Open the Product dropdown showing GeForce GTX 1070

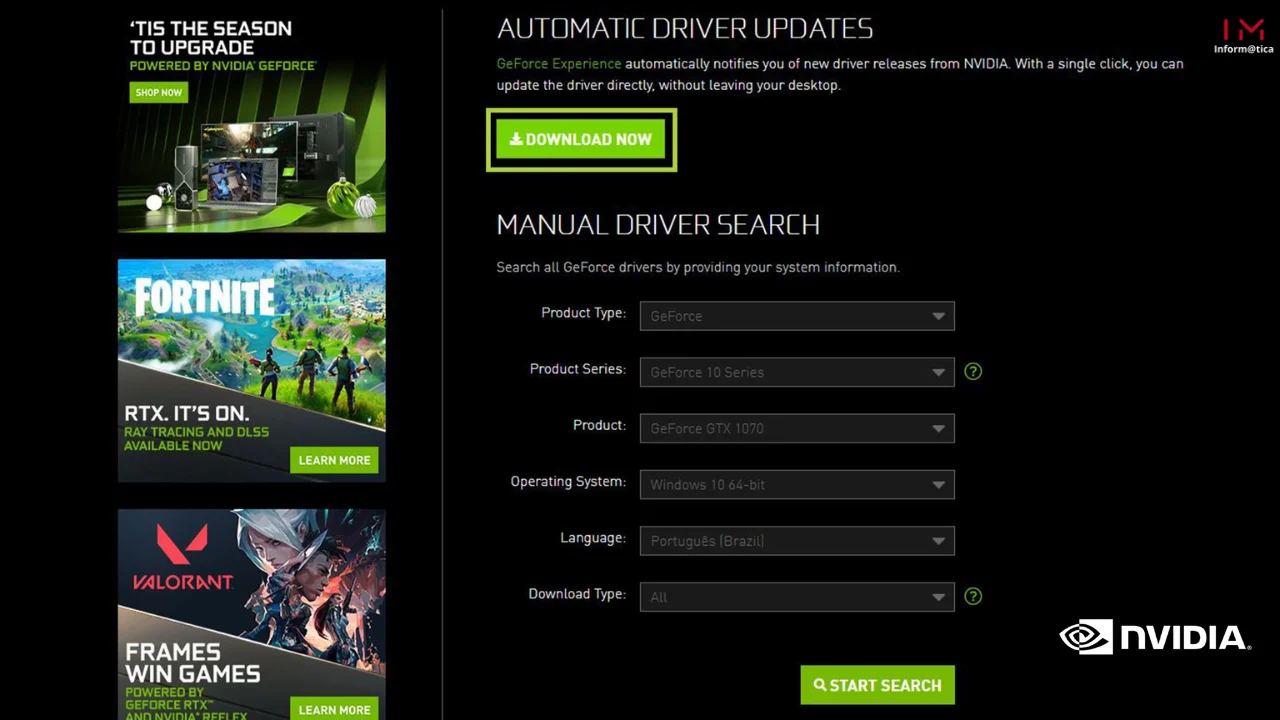(x=797, y=428)
